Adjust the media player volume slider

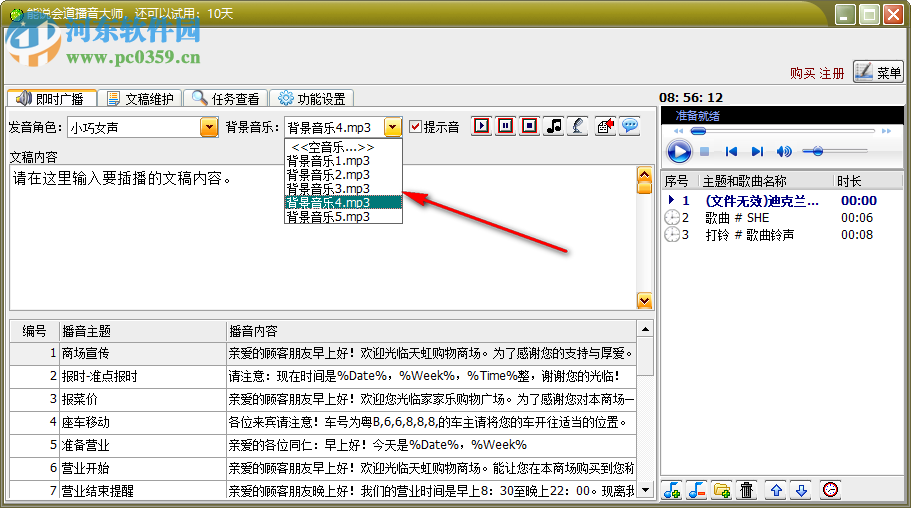(x=835, y=152)
